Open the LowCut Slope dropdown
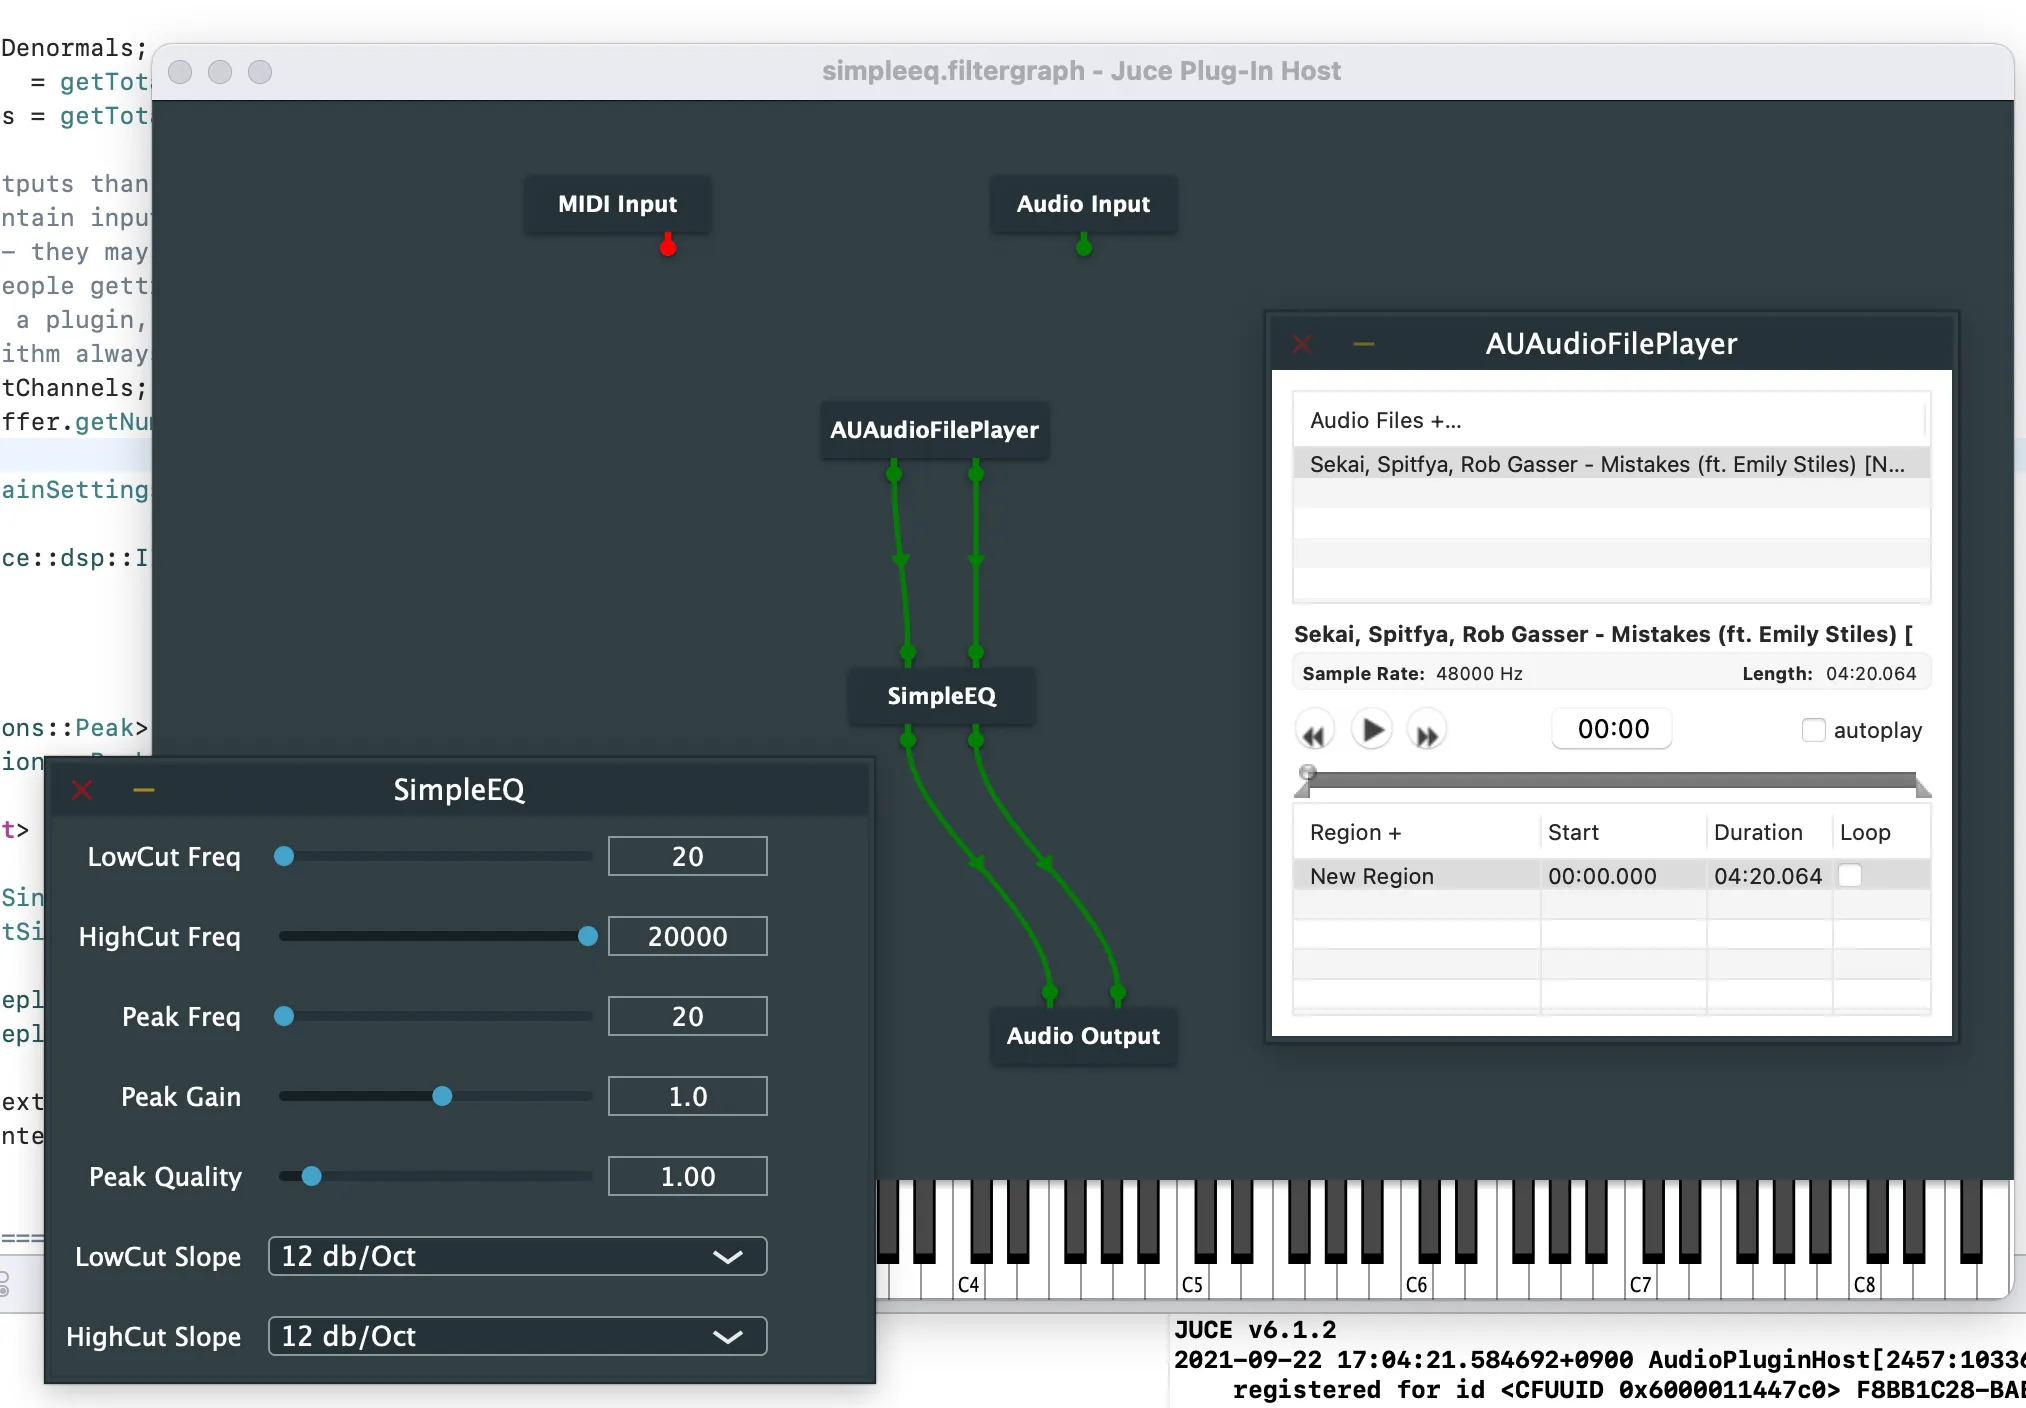The width and height of the screenshot is (2026, 1408). [x=517, y=1256]
